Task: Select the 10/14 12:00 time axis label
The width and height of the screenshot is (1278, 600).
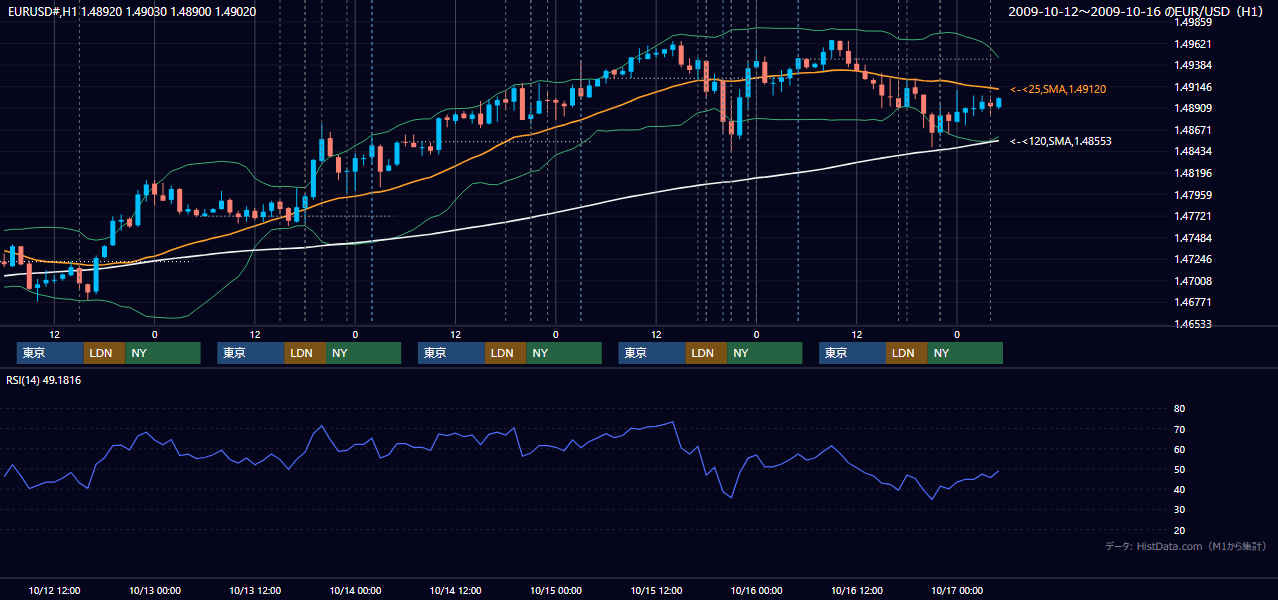Action: tap(455, 590)
